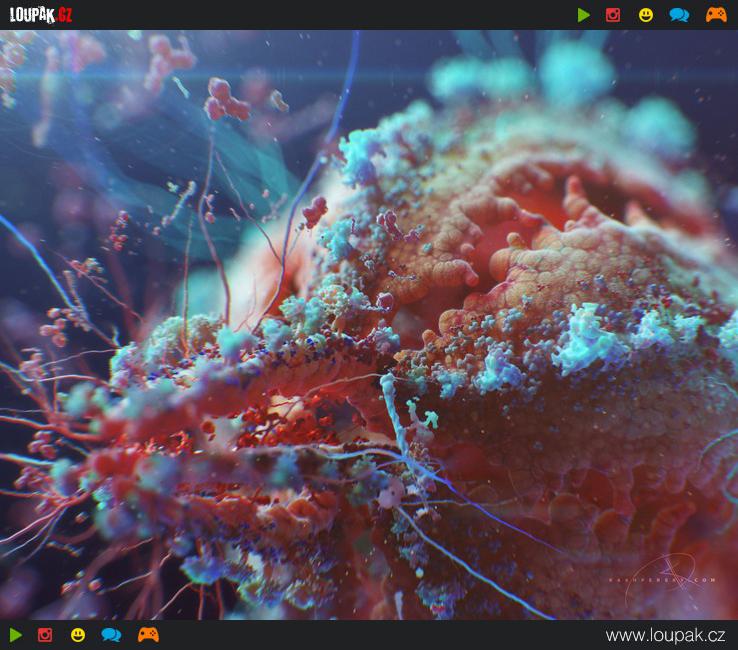Click the orange gamepad icon in the top bar
This screenshot has height=650, width=738.
pyautogui.click(x=716, y=15)
